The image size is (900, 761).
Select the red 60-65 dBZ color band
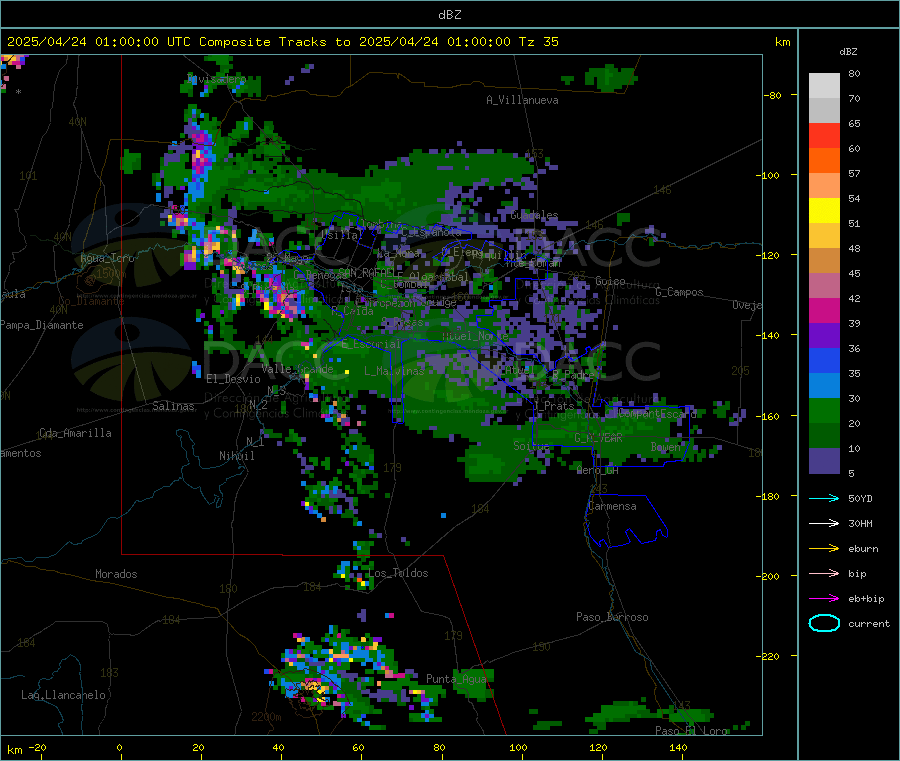[824, 135]
